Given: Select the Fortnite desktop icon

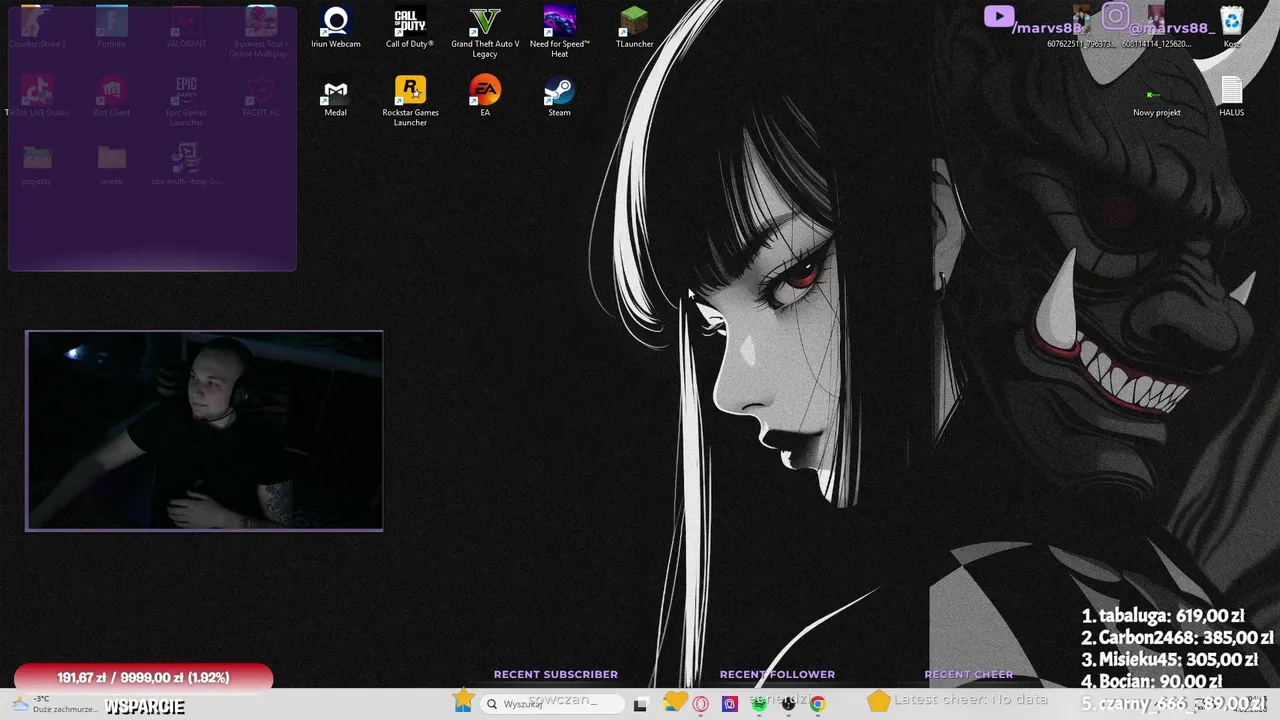Looking at the screenshot, I should click(x=111, y=28).
